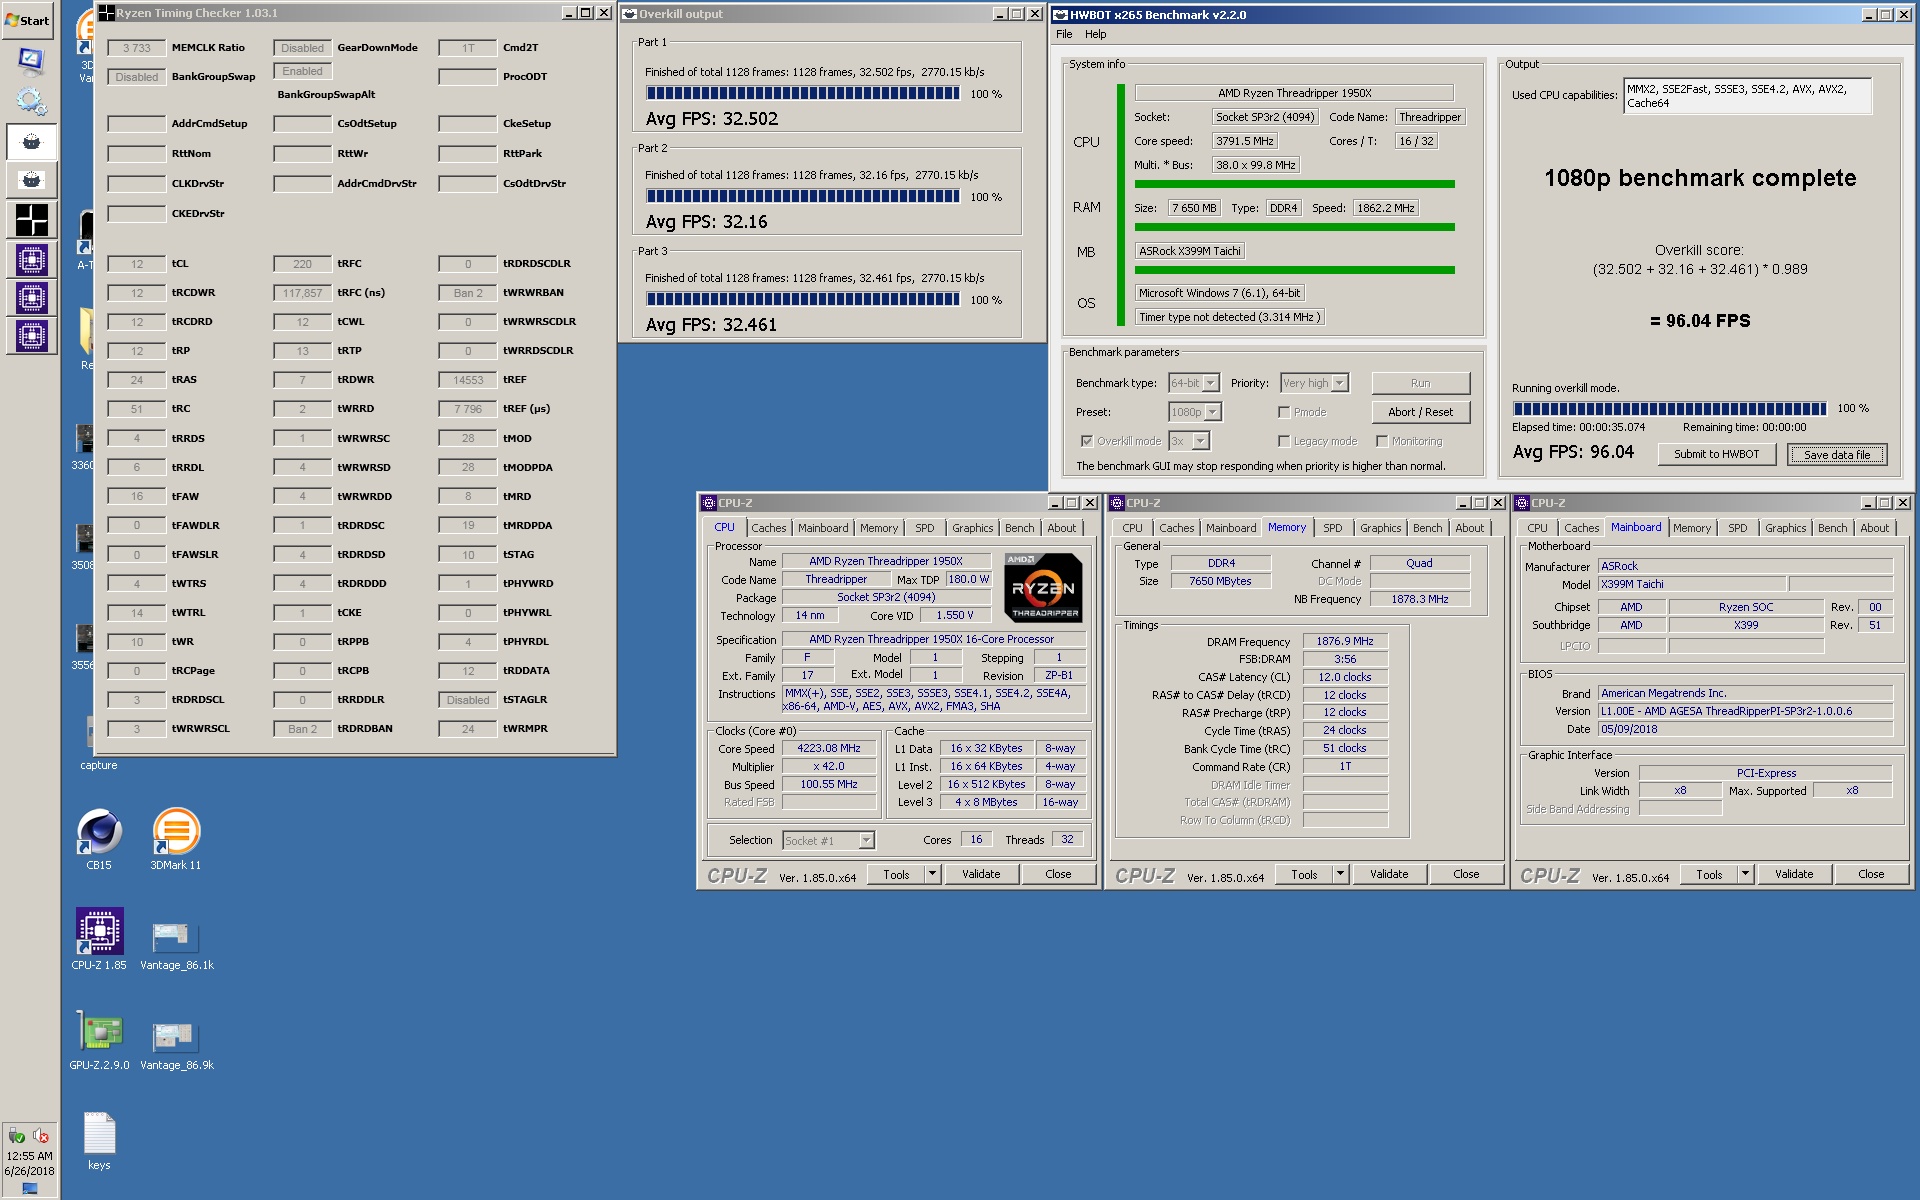The image size is (1920, 1200).
Task: Click Validate in CPU-Z Memory window
Action: 1389,874
